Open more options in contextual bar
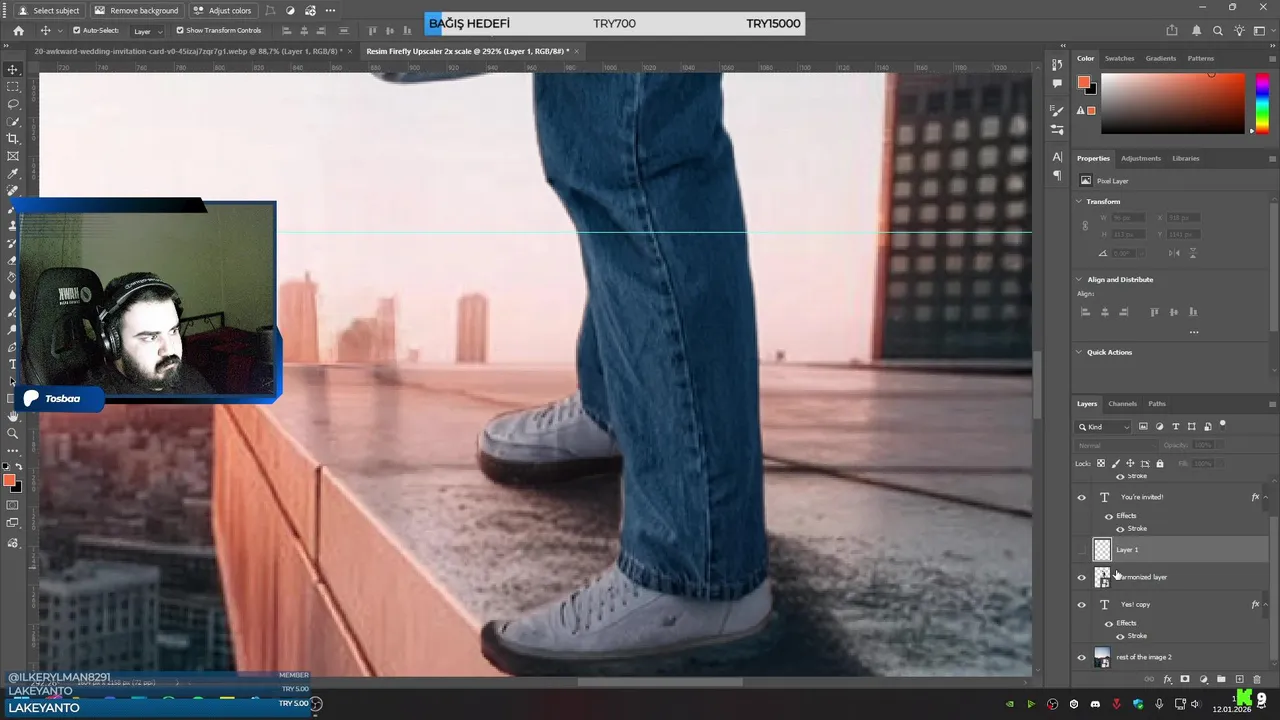Screen dimensions: 1280x720 330,10
